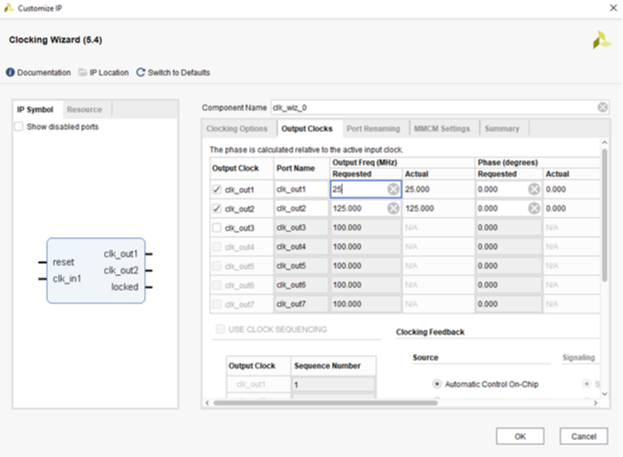The image size is (623, 457).
Task: Click the clk_out1 actual frequency 25.000
Action: [x=418, y=189]
